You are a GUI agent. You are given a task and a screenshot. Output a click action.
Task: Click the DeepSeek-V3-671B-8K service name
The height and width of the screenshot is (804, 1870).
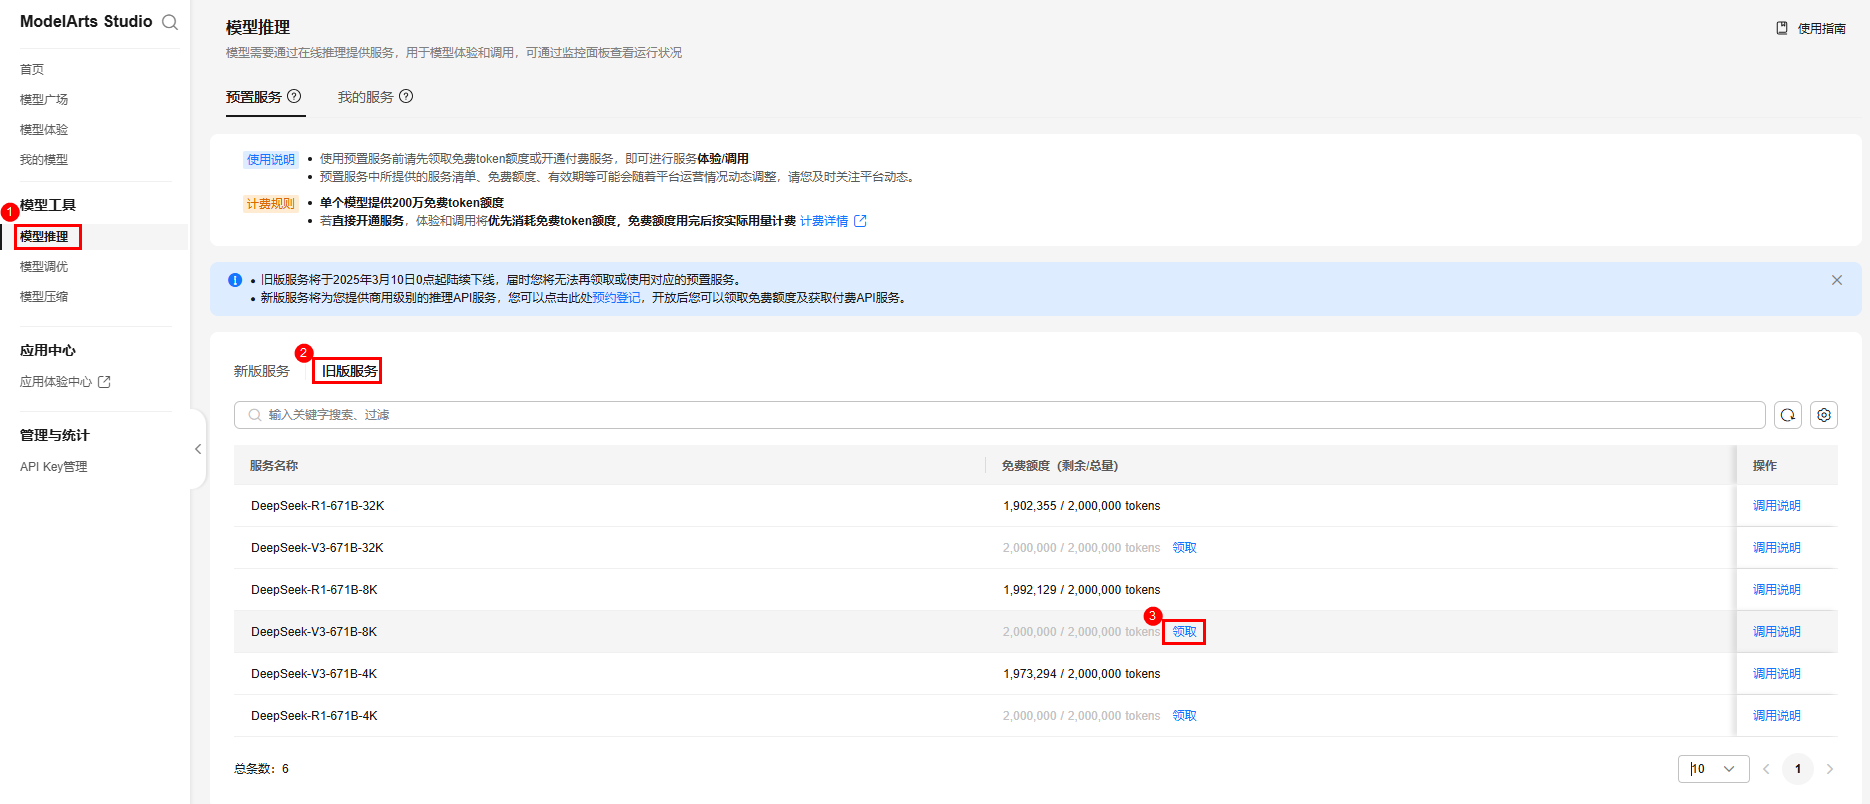314,632
